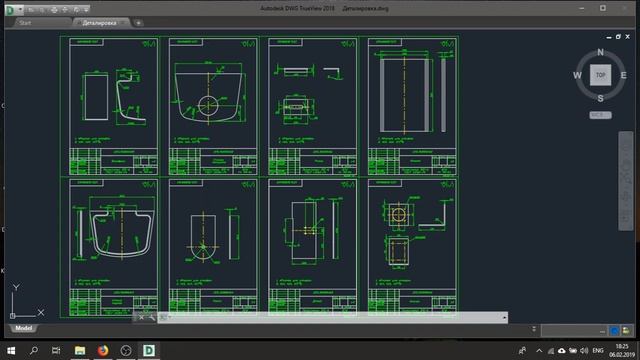The image size is (640, 360).
Task: Click the Open quick access toolbar icon
Action: pyautogui.click(x=31, y=9)
